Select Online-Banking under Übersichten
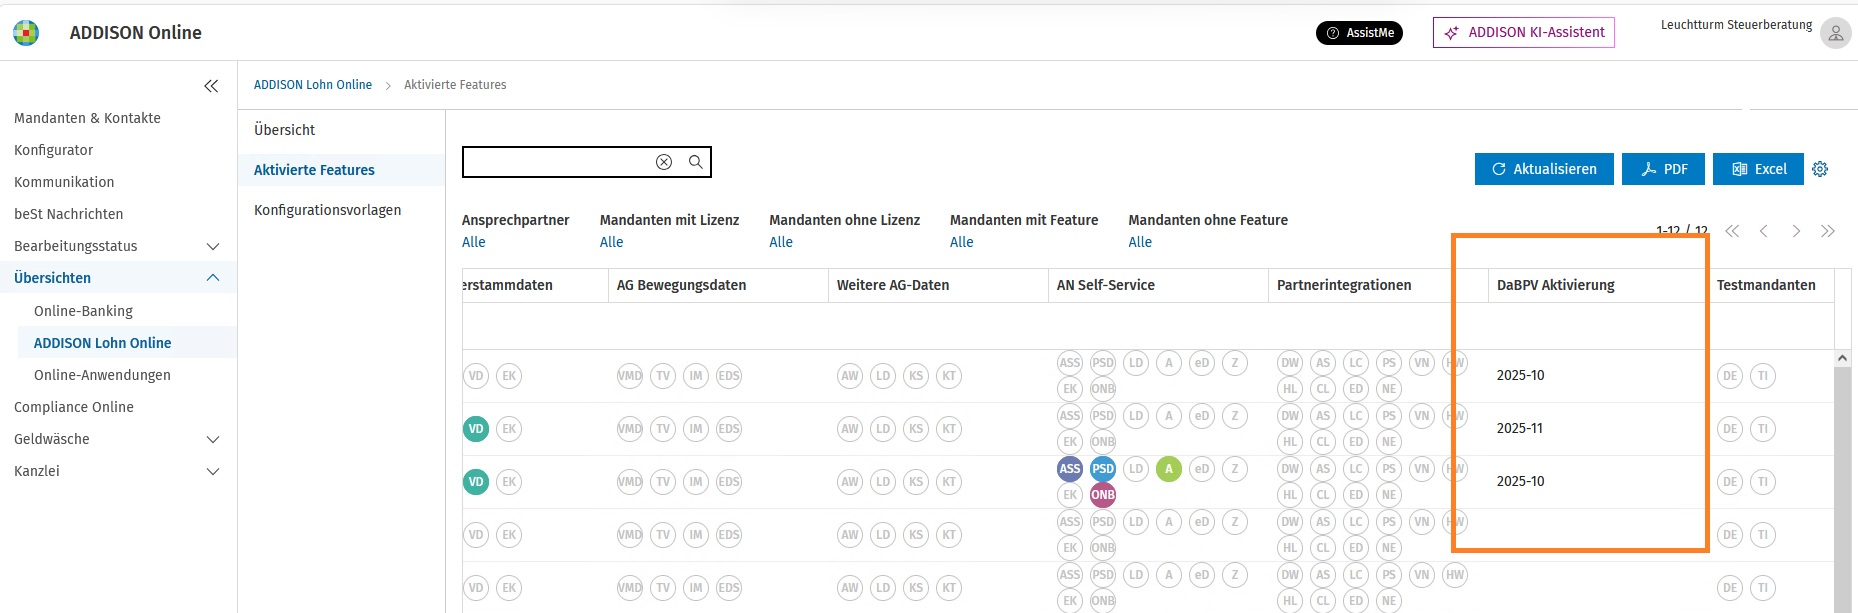 83,311
